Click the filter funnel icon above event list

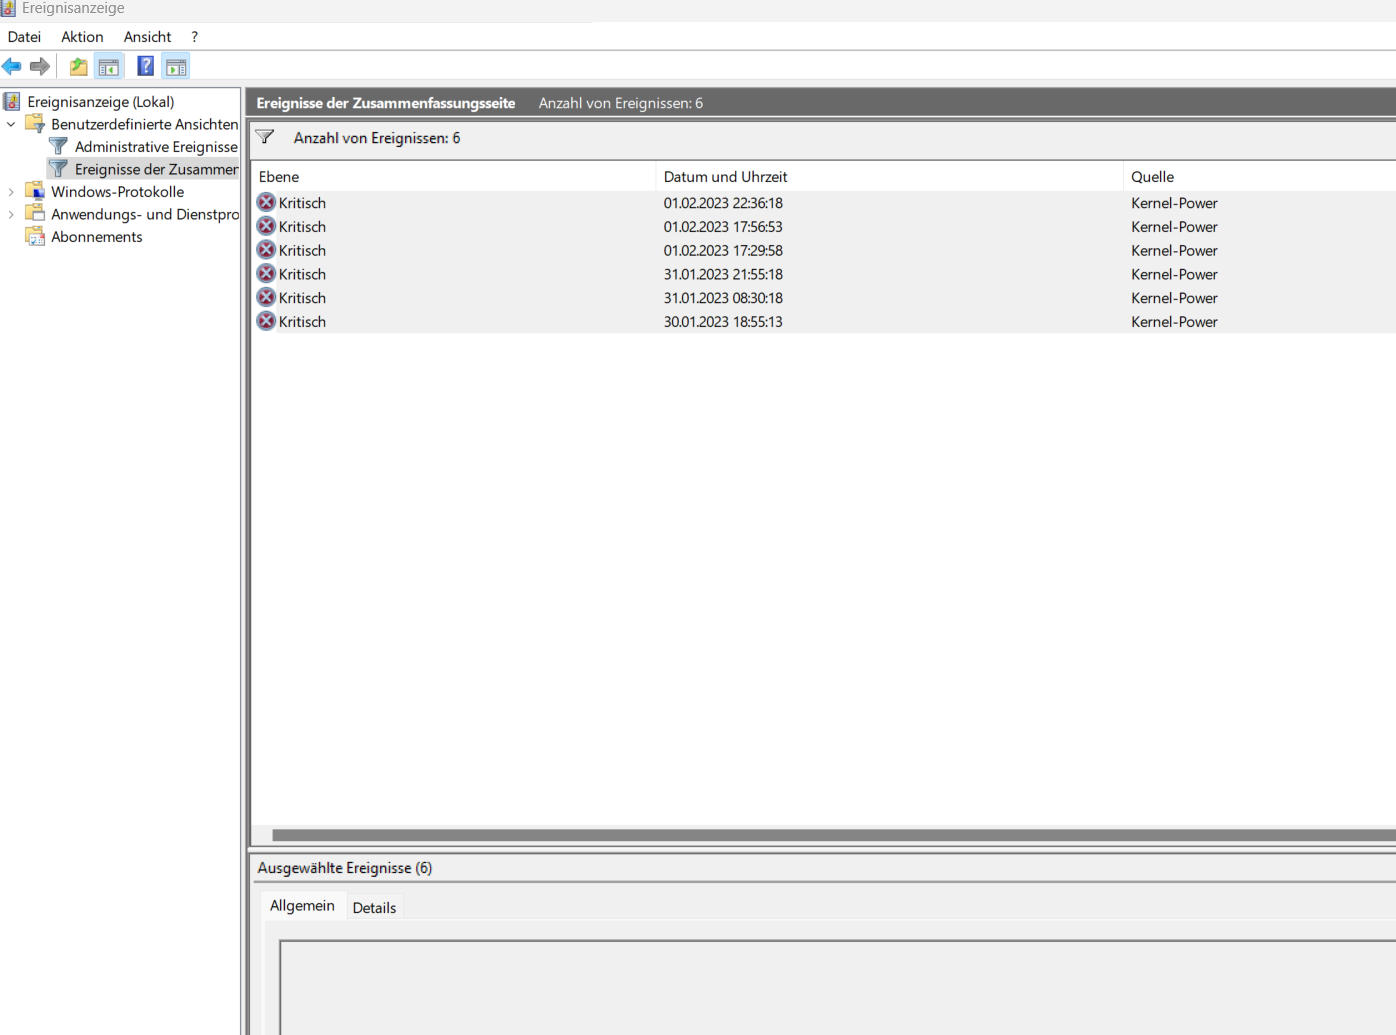[x=265, y=137]
